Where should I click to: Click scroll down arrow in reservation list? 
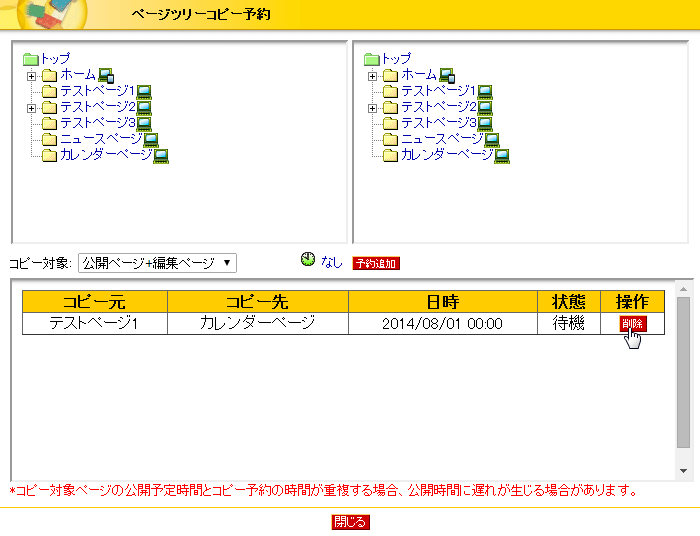[x=683, y=470]
